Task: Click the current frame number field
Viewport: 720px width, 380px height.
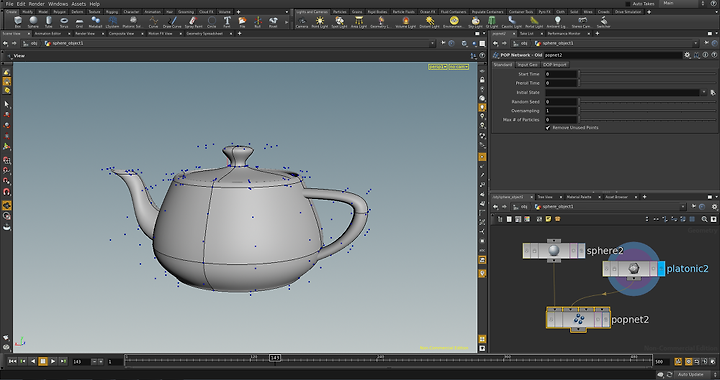Action: pos(81,362)
